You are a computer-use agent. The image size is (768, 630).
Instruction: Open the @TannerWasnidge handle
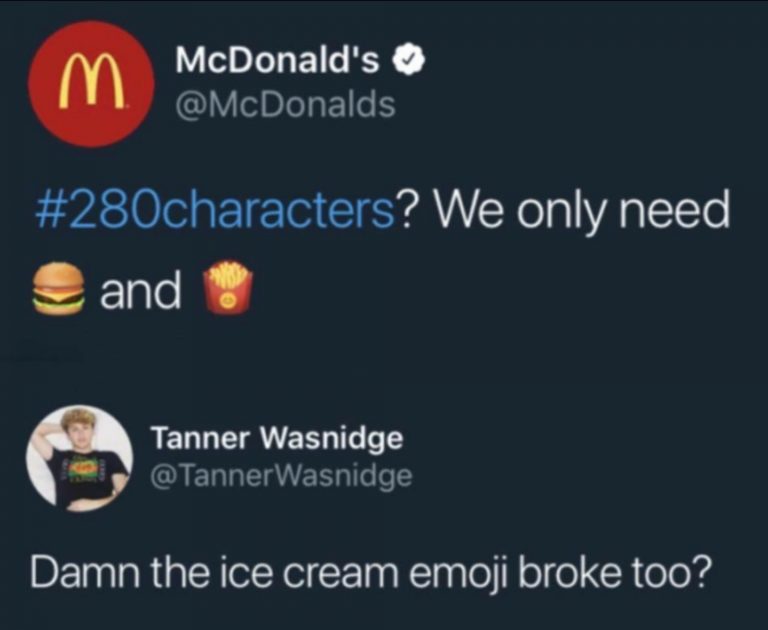(282, 476)
